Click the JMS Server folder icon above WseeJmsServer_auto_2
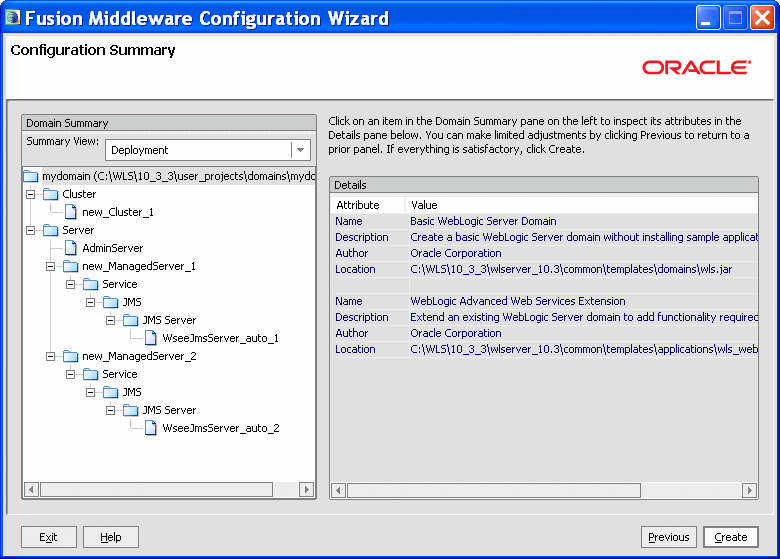Image resolution: width=780 pixels, height=559 pixels. click(x=130, y=410)
